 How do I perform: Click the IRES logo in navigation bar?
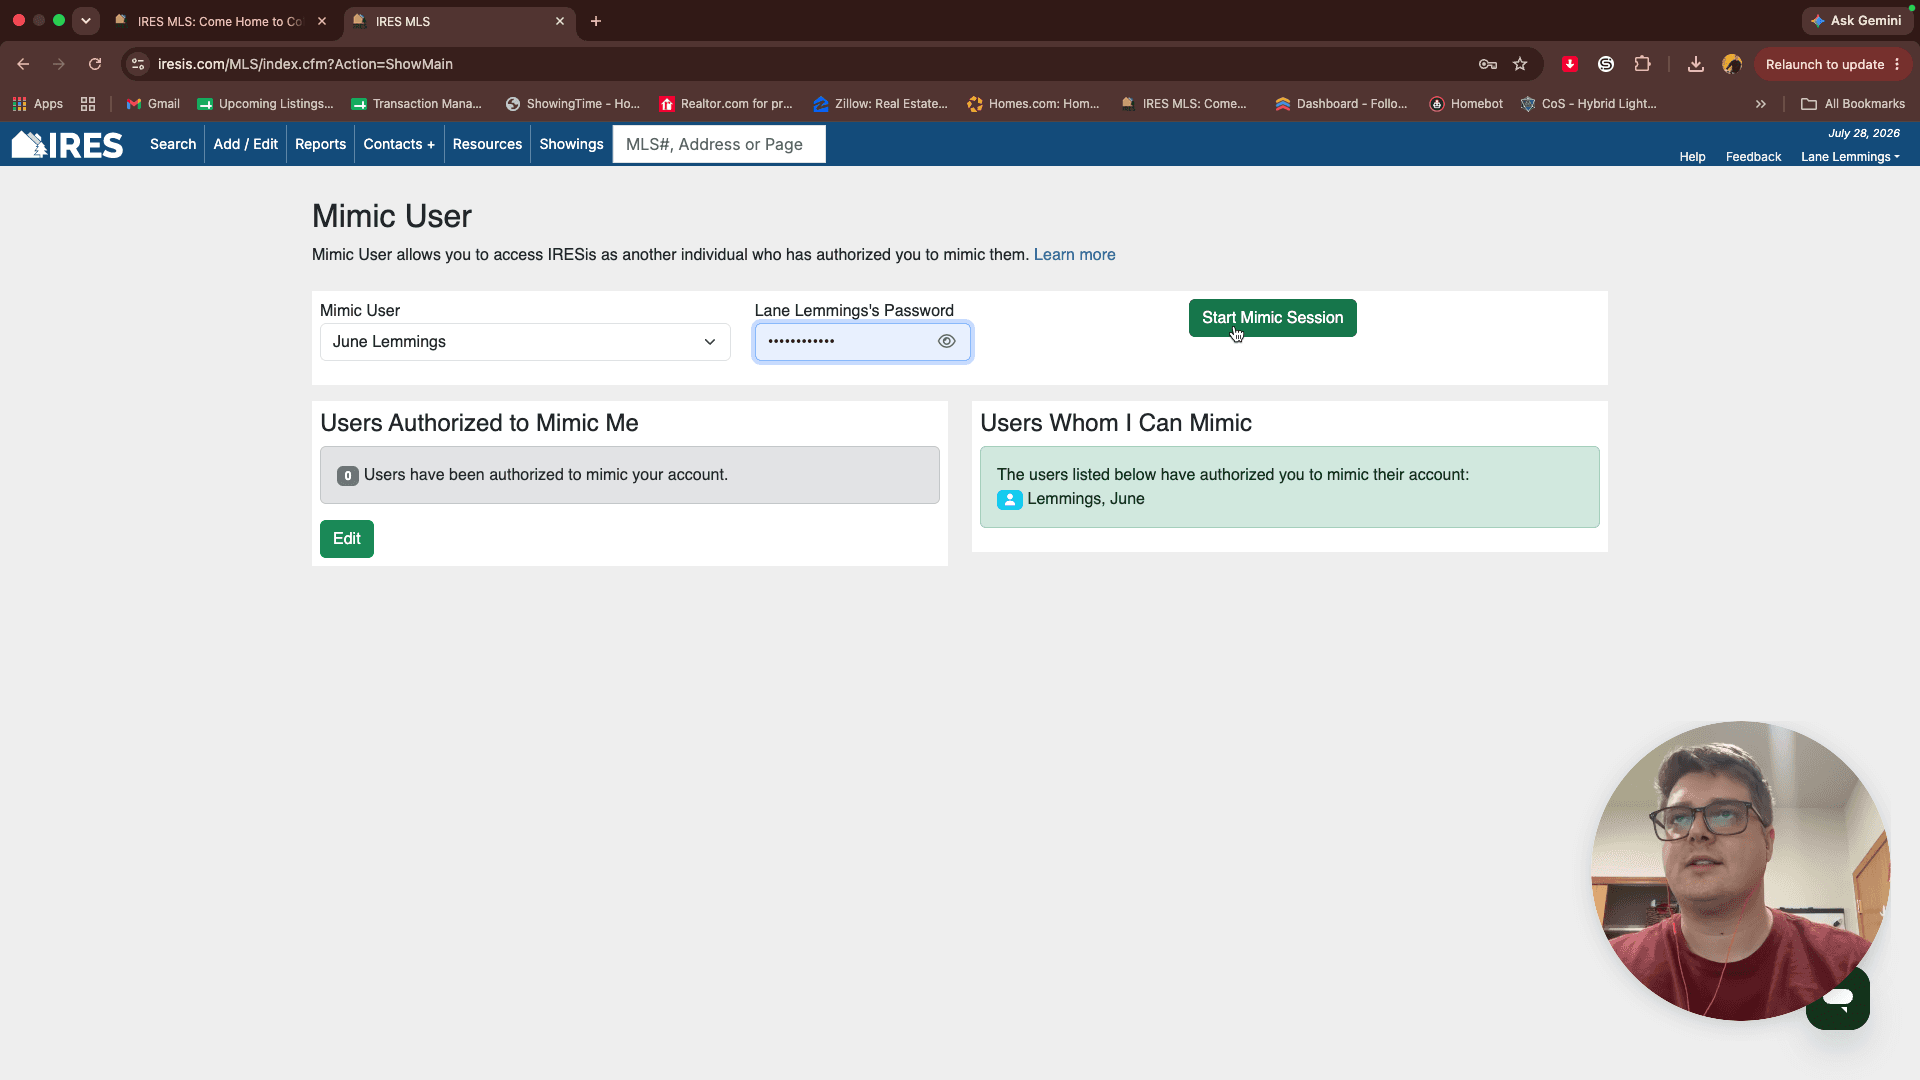[x=67, y=145]
